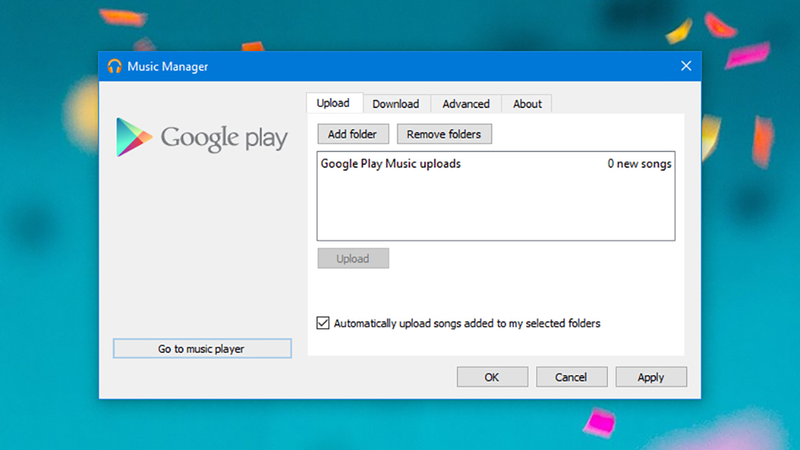Click the Music Manager headphones icon
800x450 pixels.
tap(114, 66)
